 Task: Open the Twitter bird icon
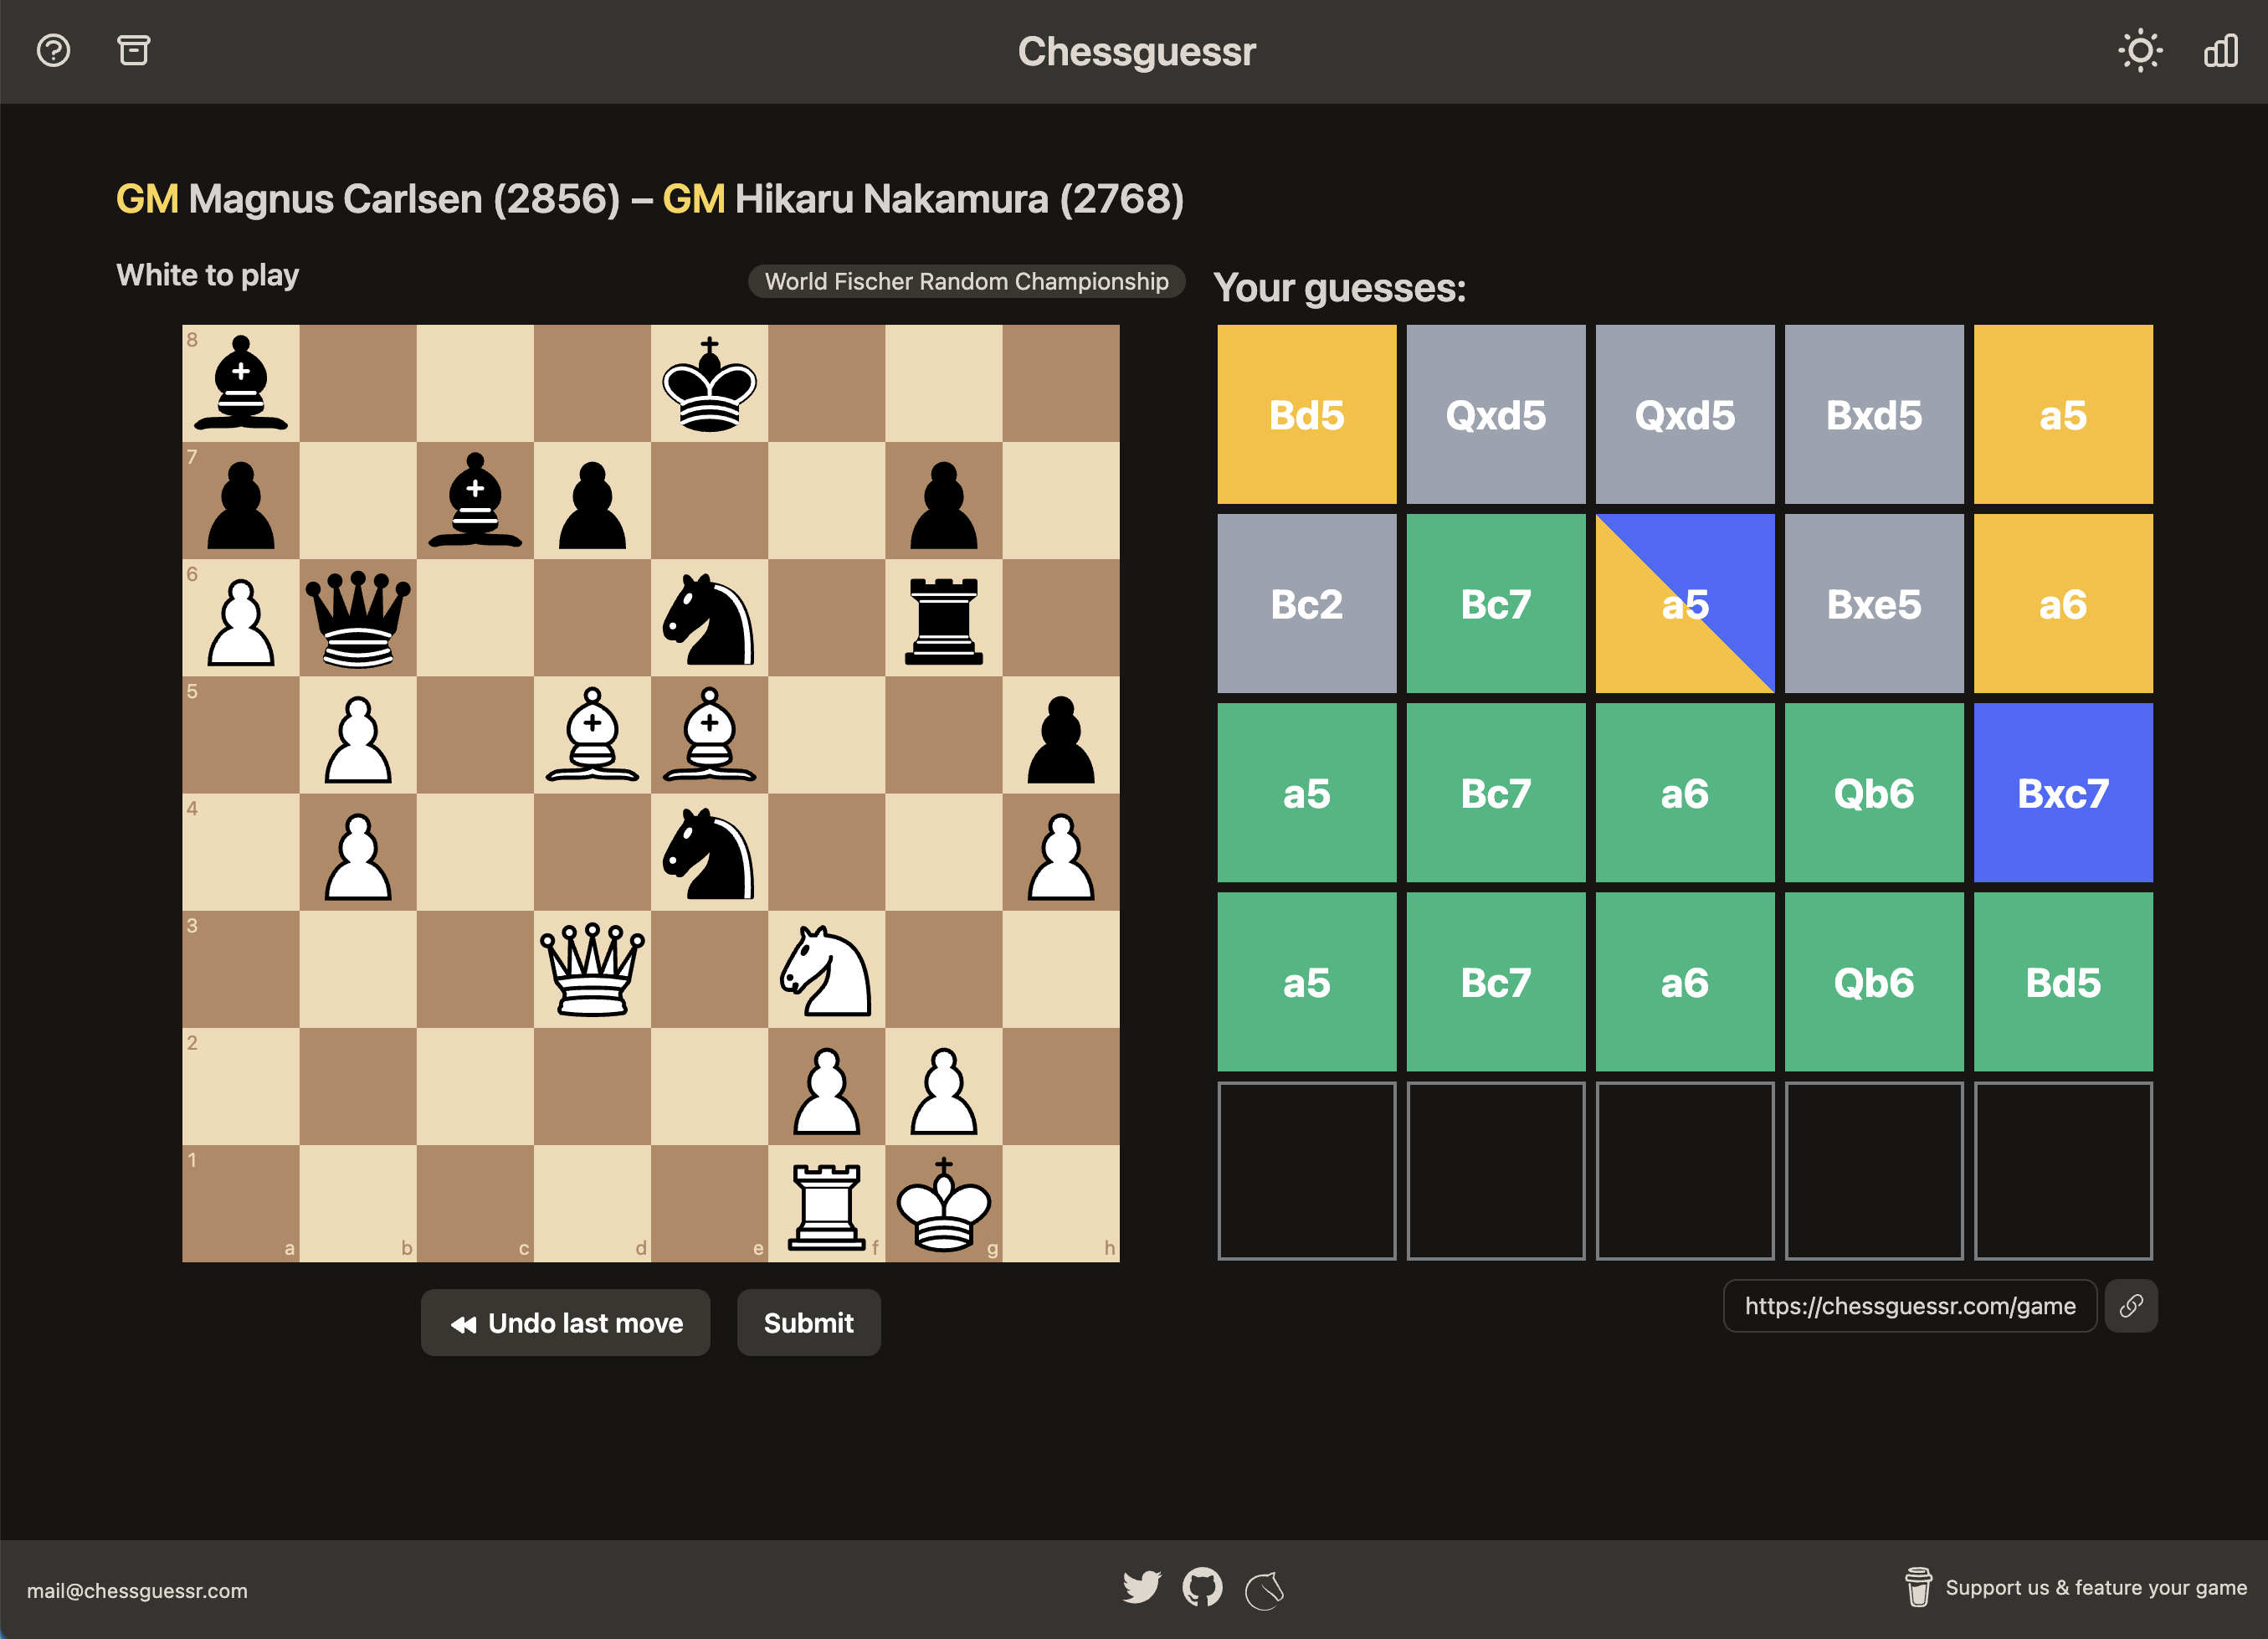[1141, 1587]
